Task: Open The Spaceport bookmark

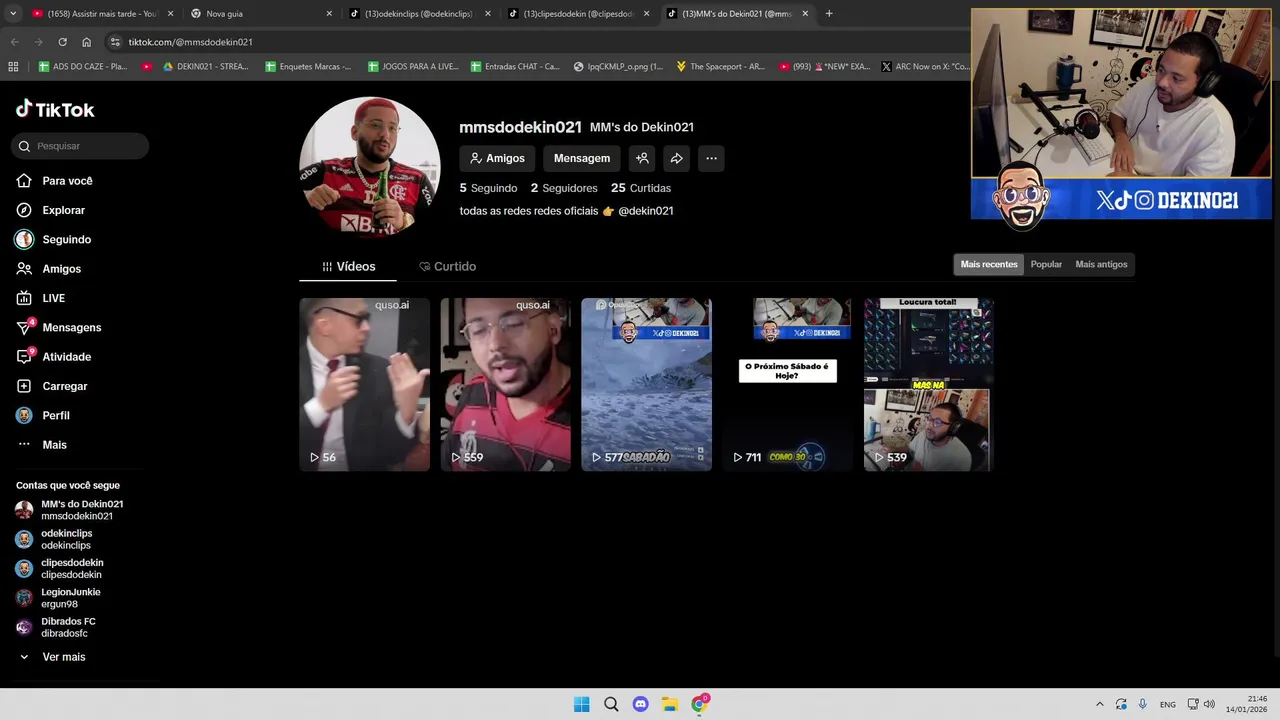Action: (x=720, y=66)
